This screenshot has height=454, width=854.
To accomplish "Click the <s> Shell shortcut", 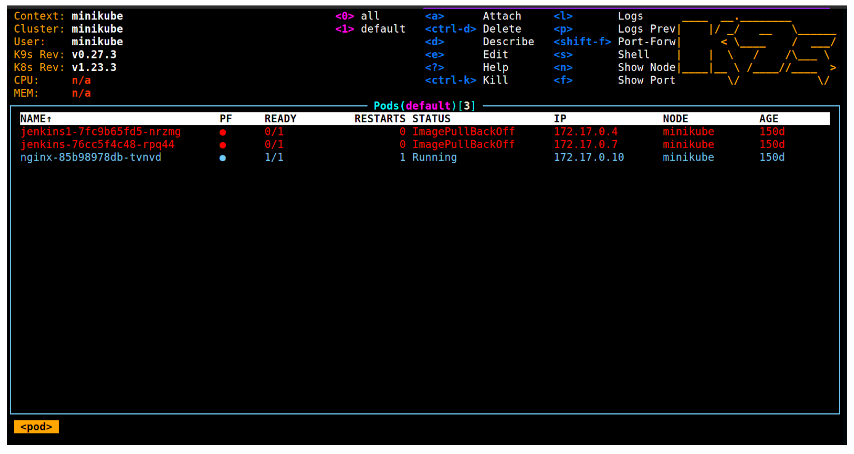I will 602,54.
